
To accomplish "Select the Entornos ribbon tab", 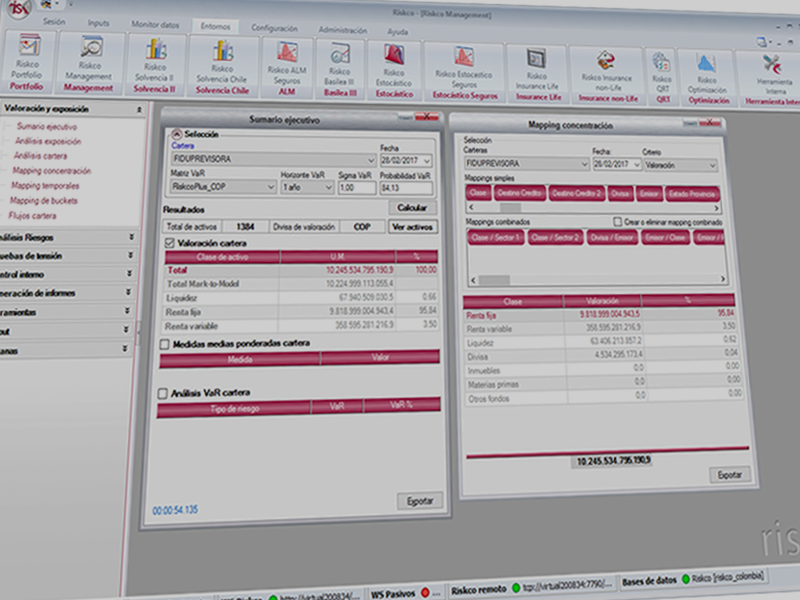I will click(215, 26).
